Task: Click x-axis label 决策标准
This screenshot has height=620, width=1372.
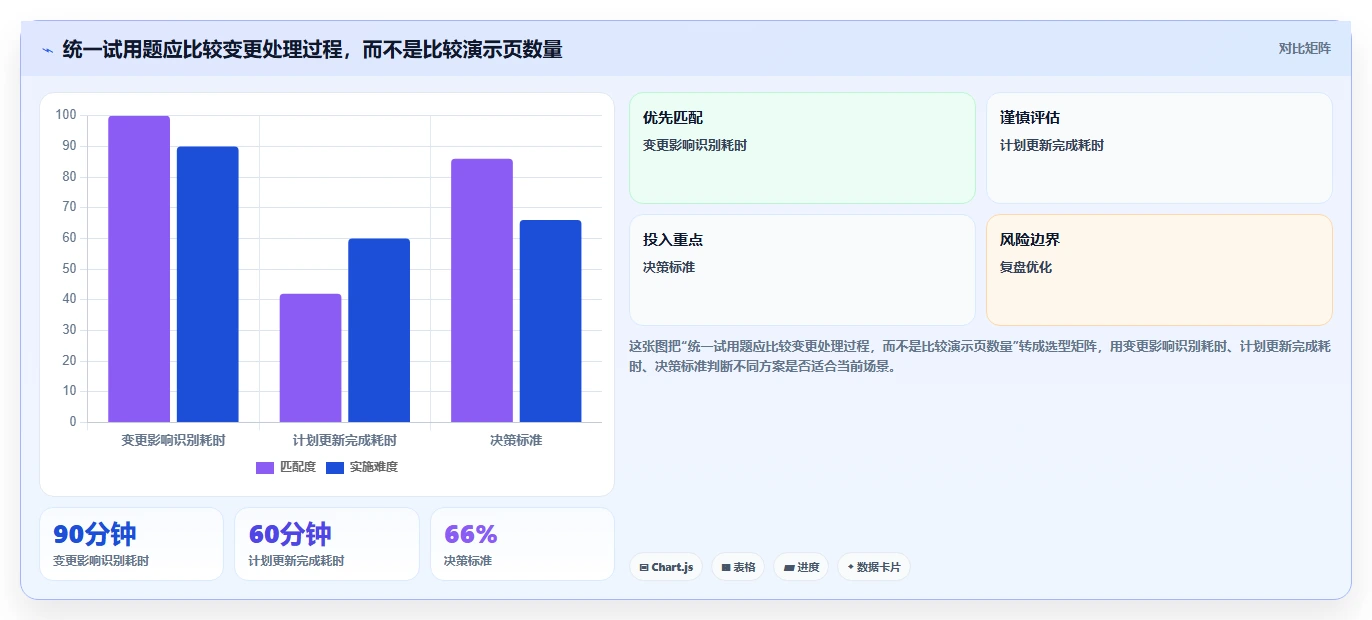Action: click(x=516, y=440)
